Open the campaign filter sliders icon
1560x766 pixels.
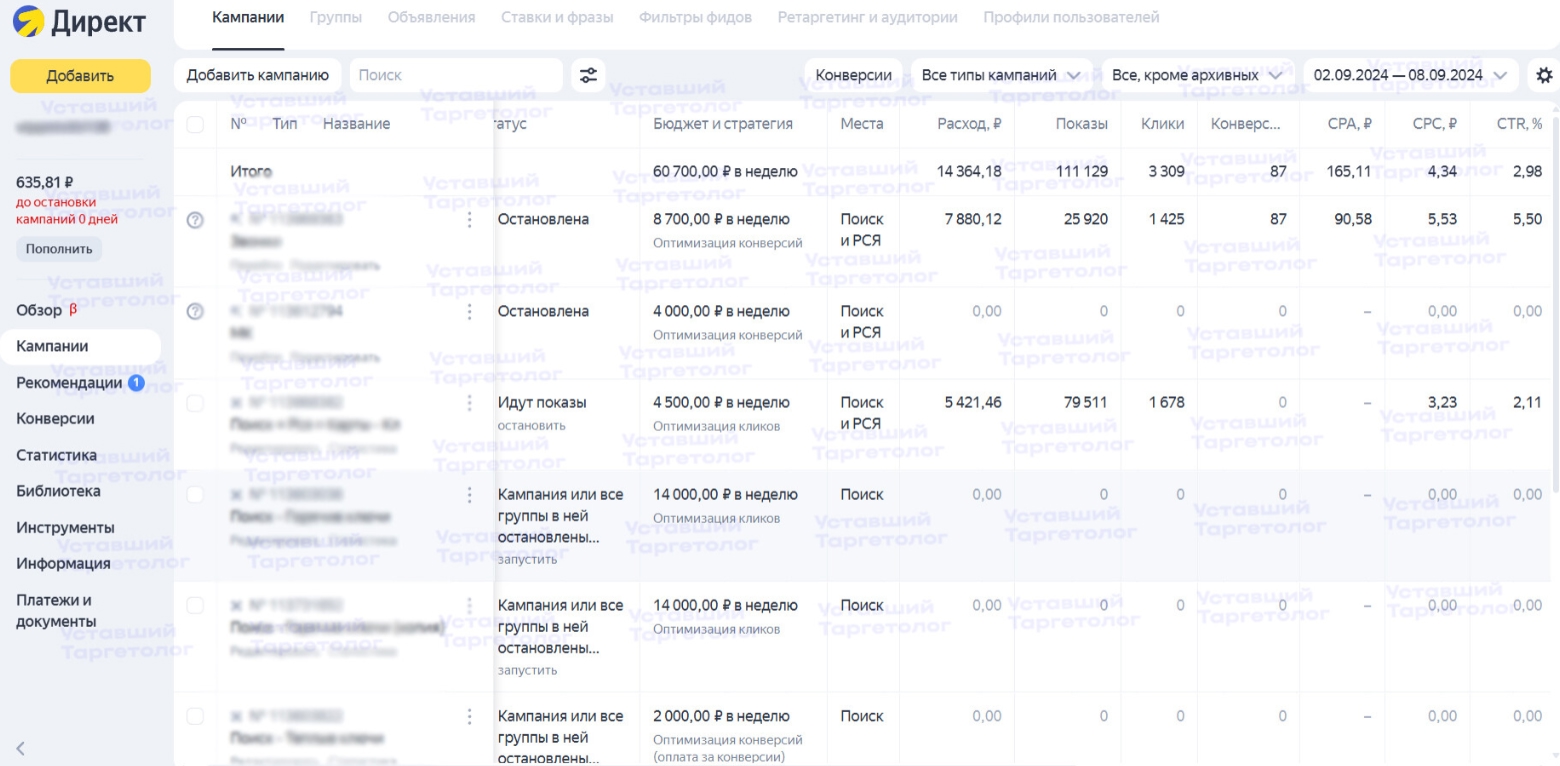588,75
